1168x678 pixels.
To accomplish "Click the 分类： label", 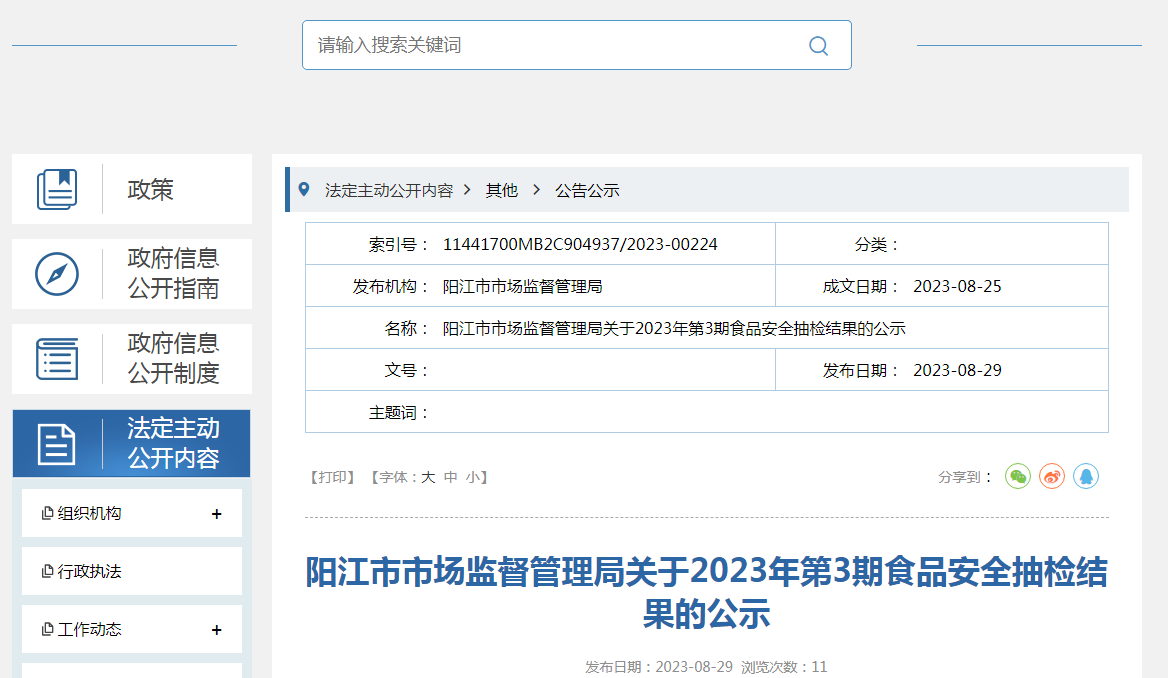I will 877,244.
